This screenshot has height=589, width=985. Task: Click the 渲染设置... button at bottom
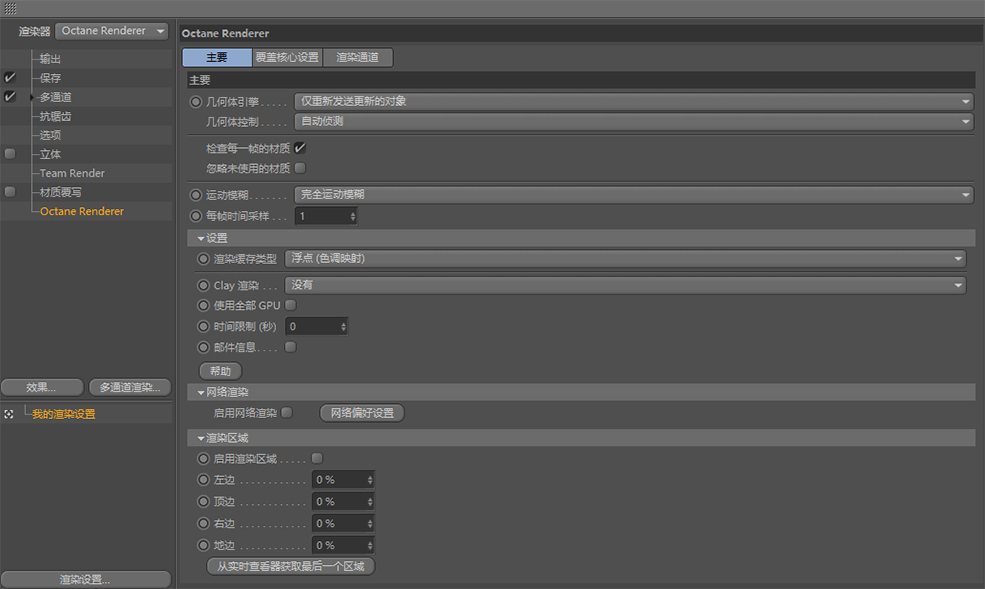[85, 580]
